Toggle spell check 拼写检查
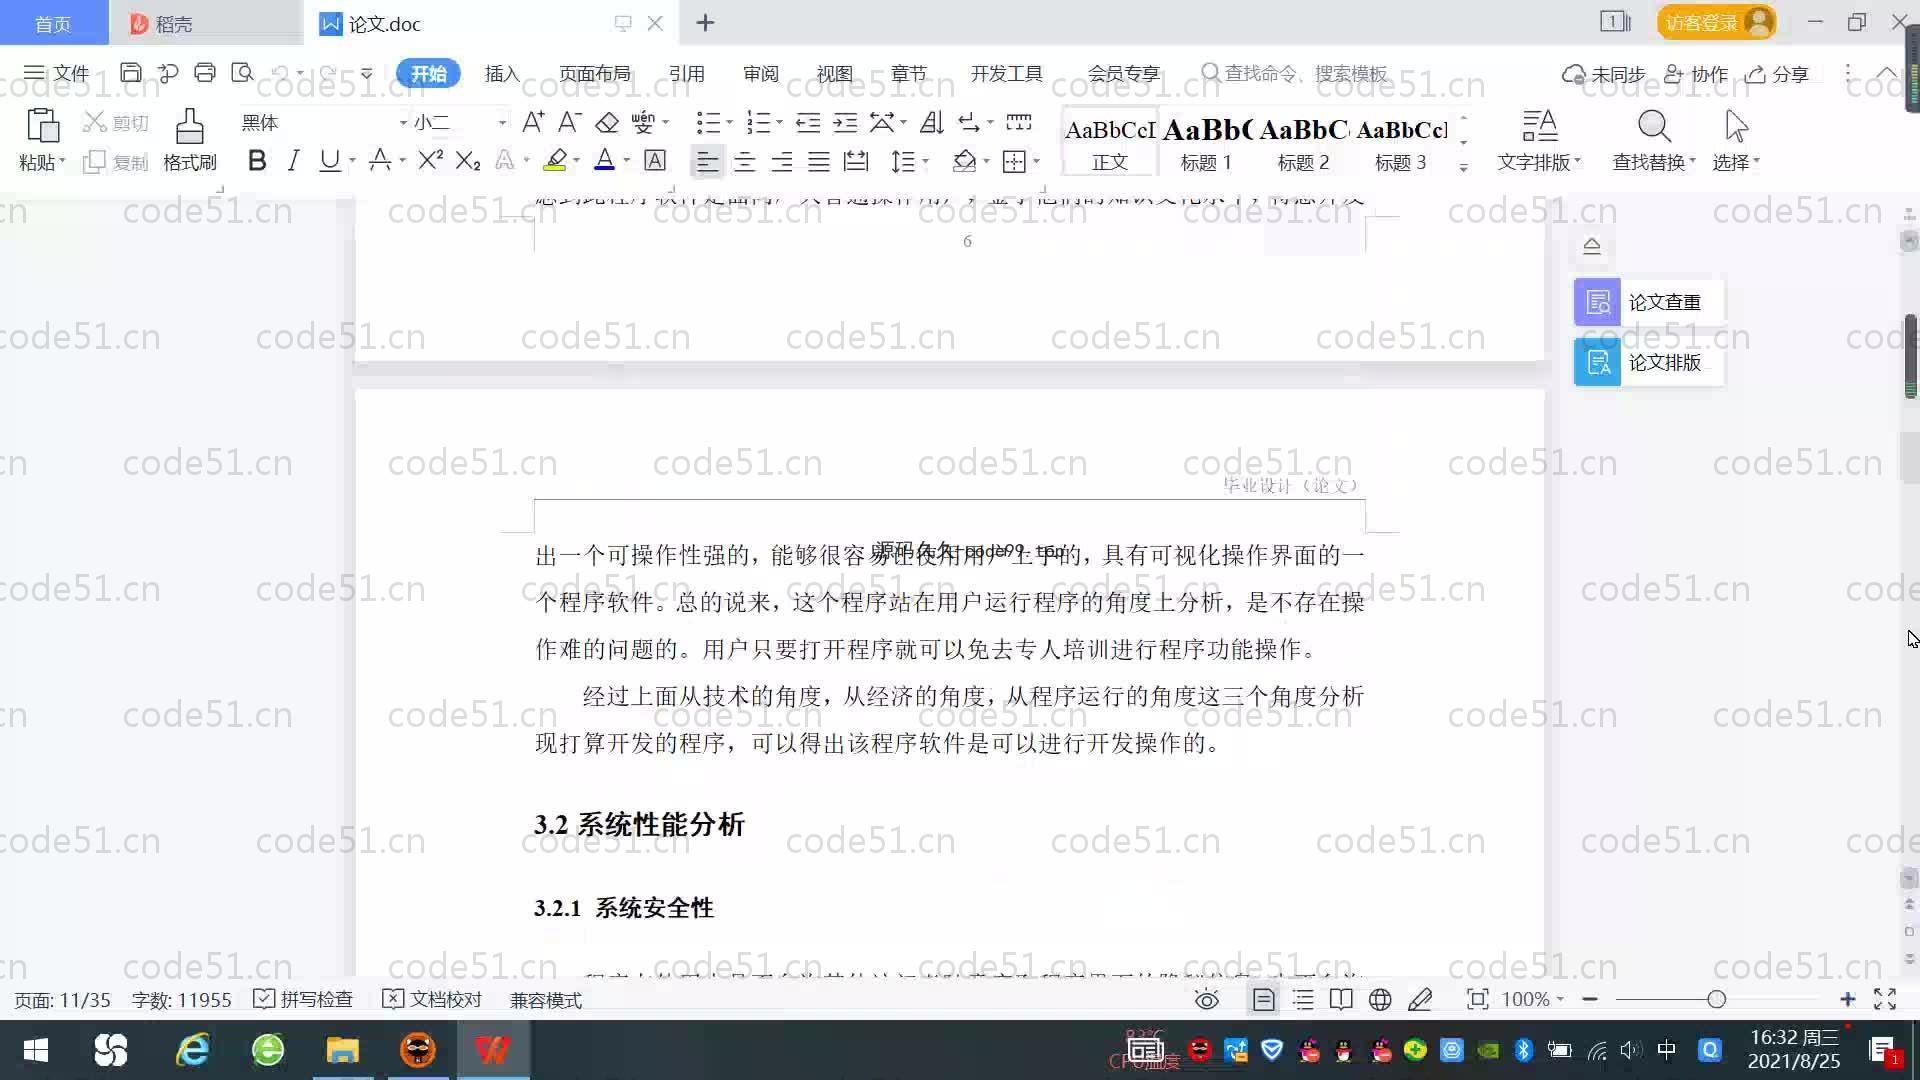Screen dimensions: 1920x1080 [303, 999]
